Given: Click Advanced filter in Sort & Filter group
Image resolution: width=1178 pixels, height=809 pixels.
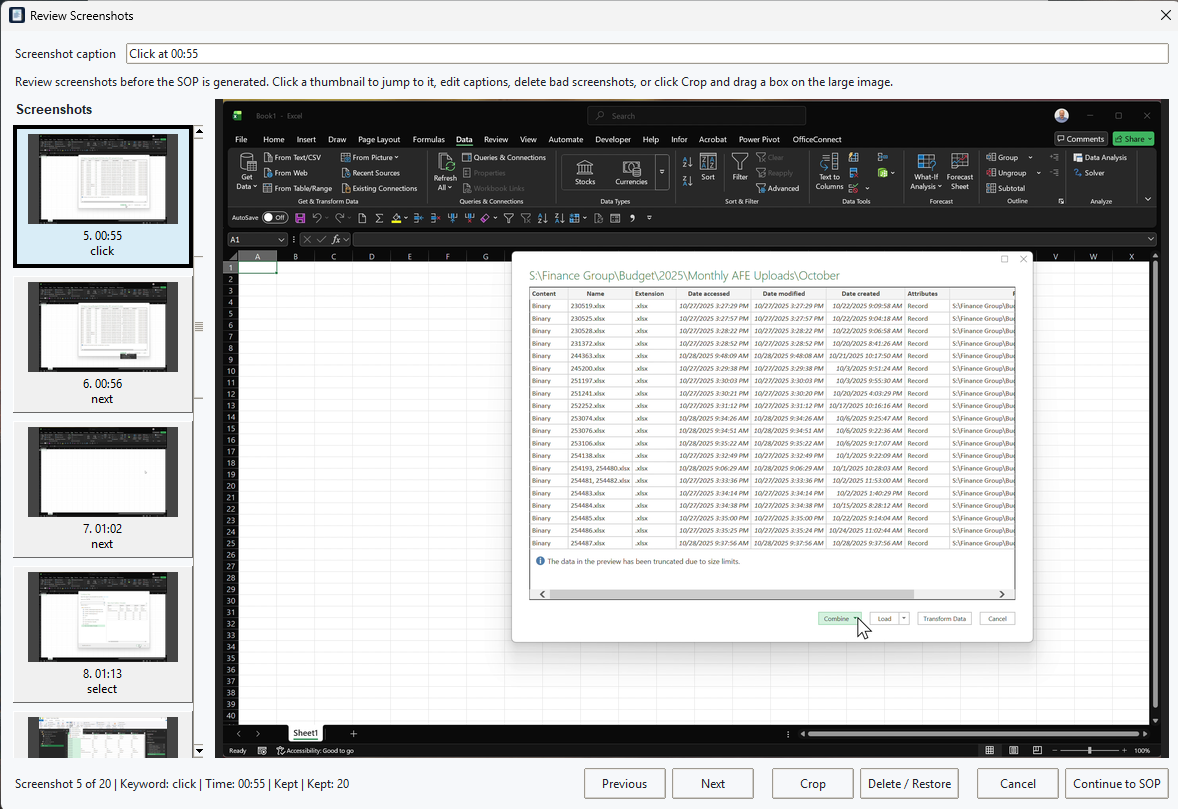Looking at the screenshot, I should [778, 189].
